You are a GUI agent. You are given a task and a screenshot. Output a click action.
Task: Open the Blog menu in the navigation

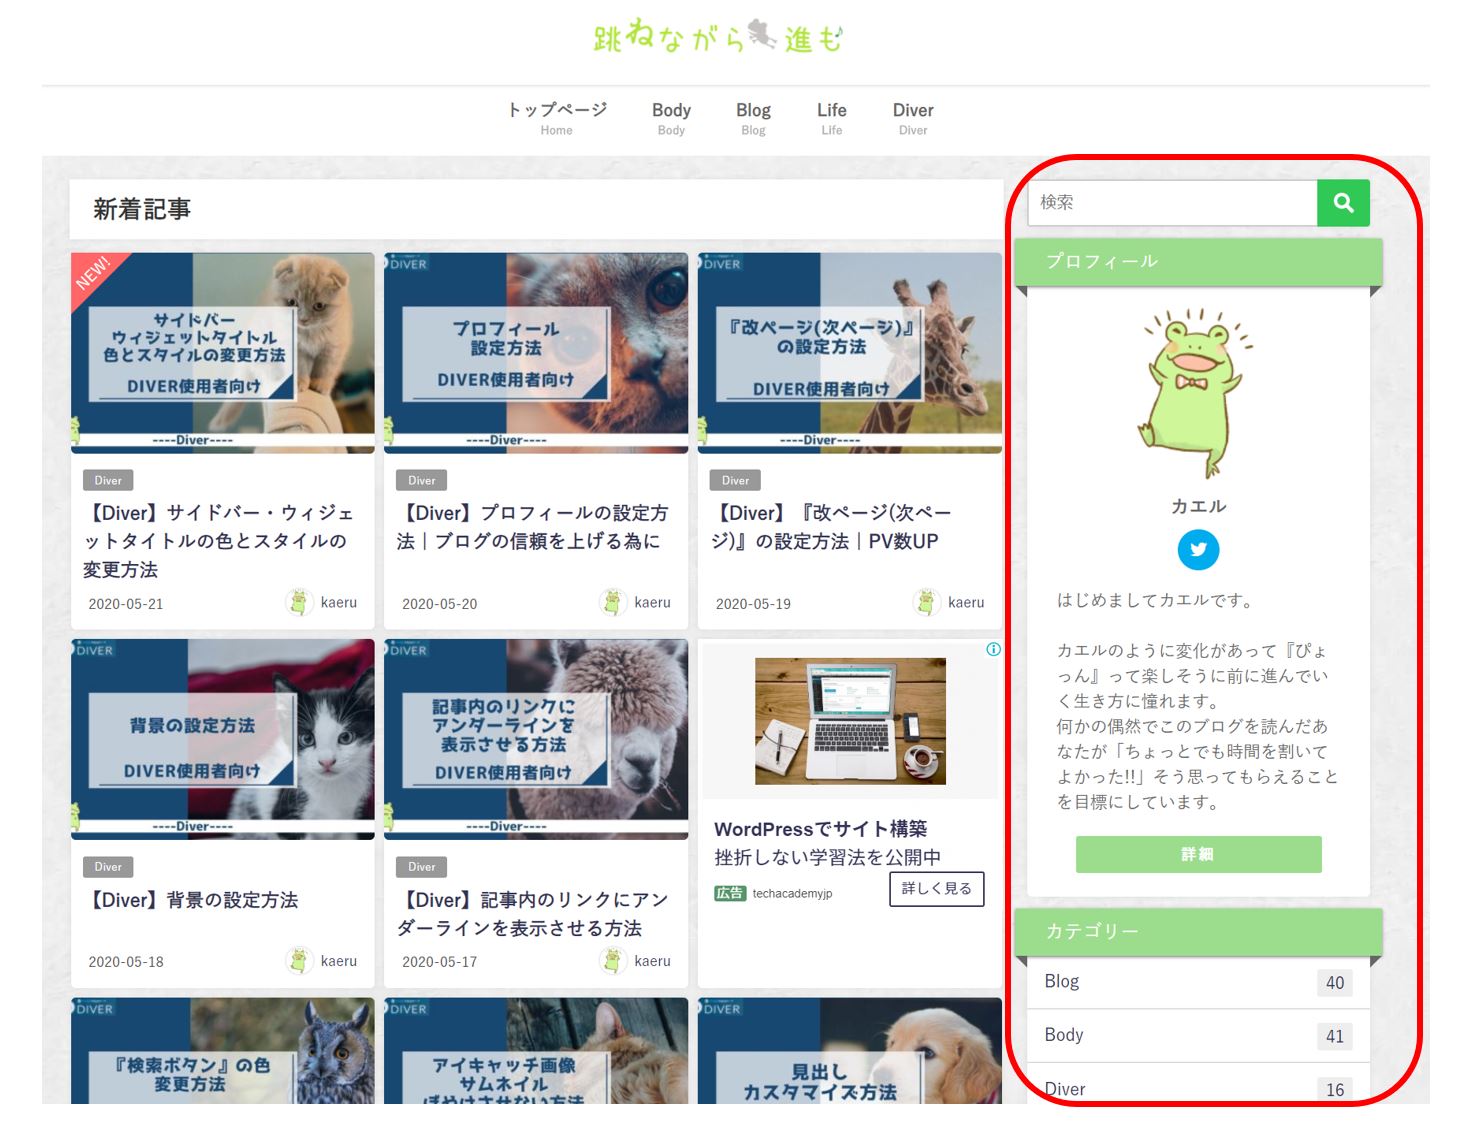tap(752, 110)
